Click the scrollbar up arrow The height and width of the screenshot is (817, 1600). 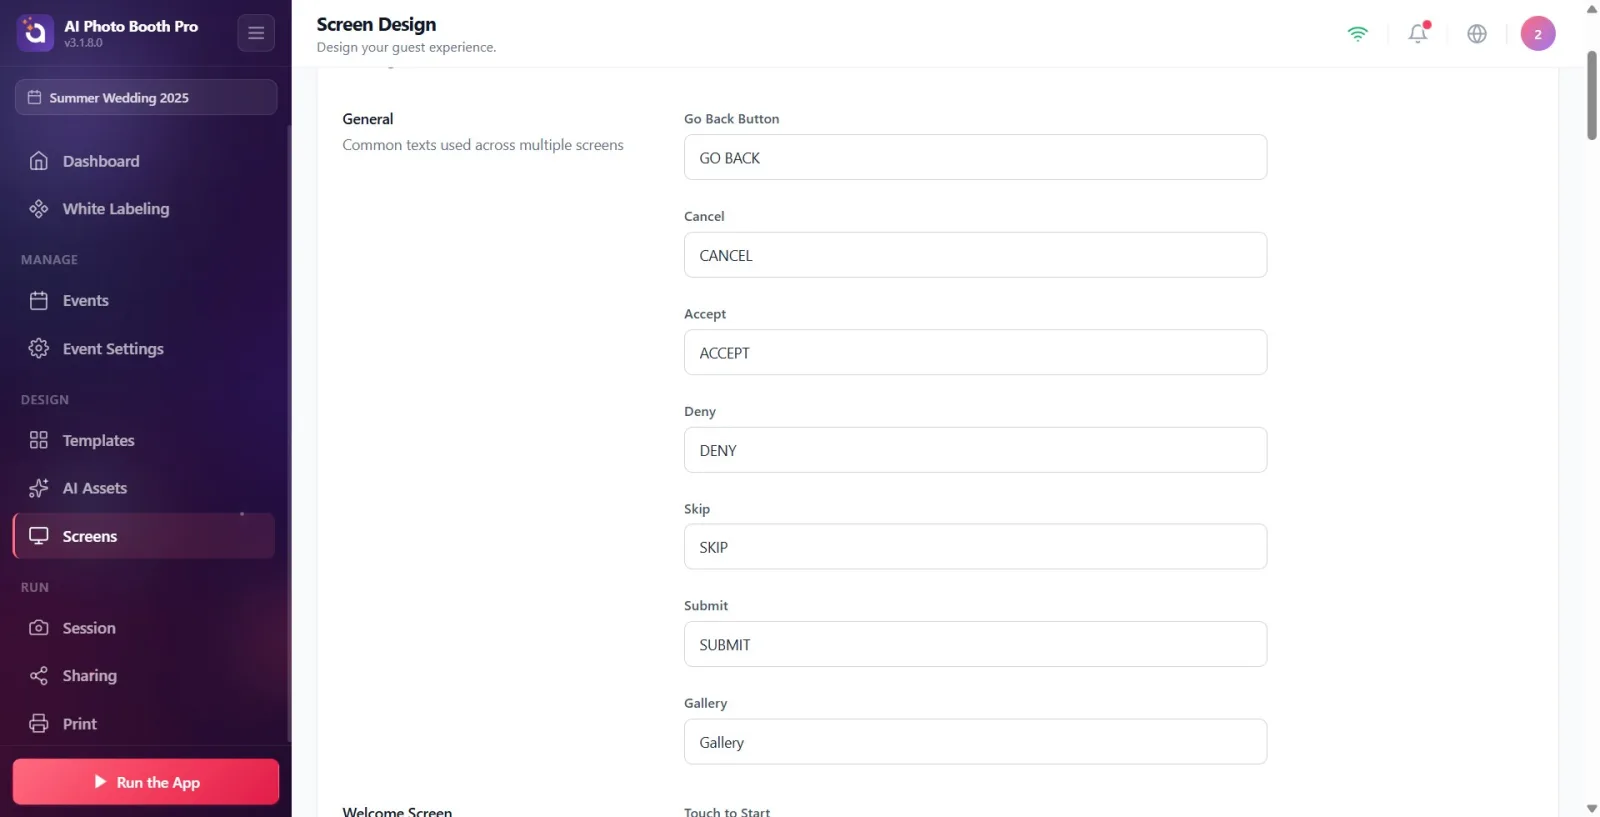1592,9
